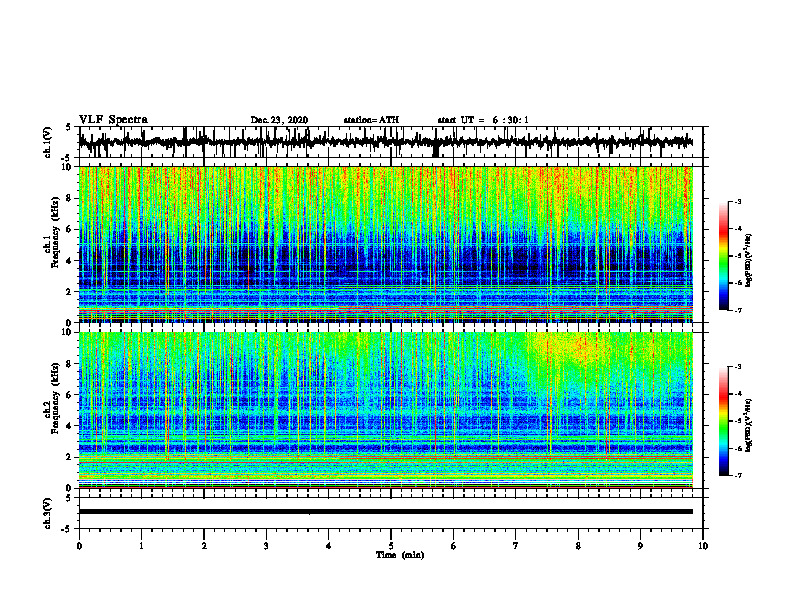Viewport: 792px width, 612px height.
Task: Click the "station=ATH" header label
Action: (x=371, y=120)
